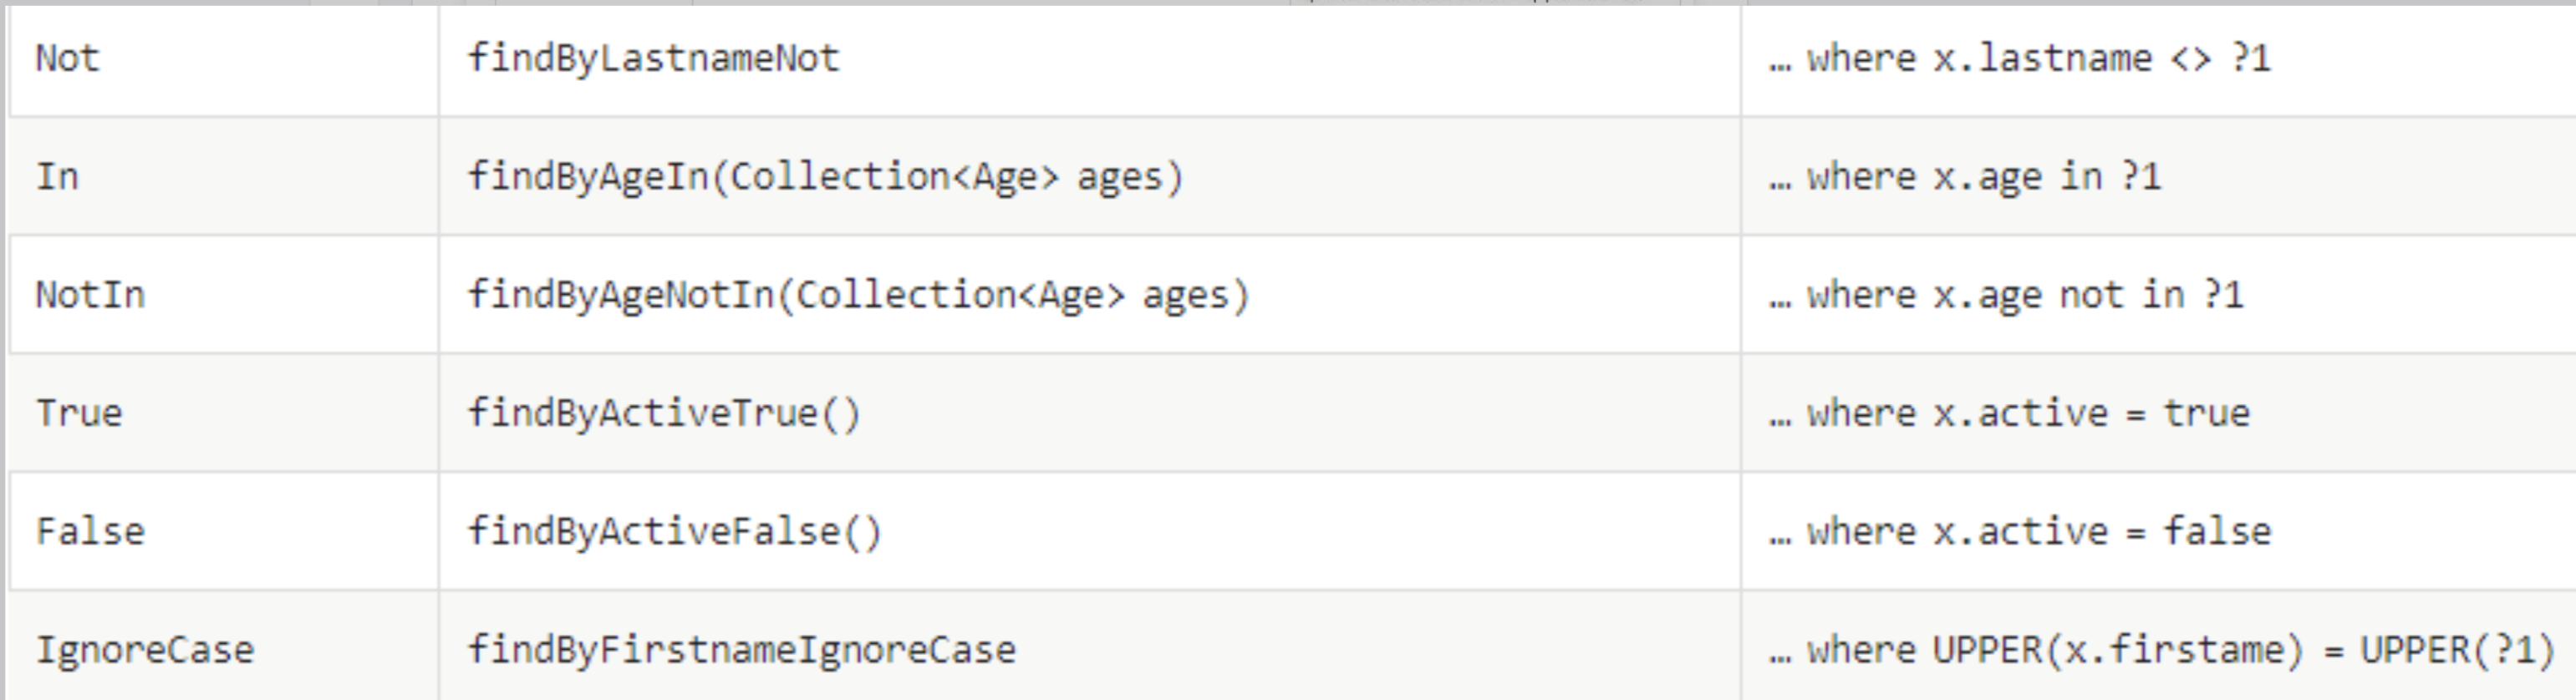Select the findByAgeNotIn(Collection<Age> ages) sample

point(859,295)
